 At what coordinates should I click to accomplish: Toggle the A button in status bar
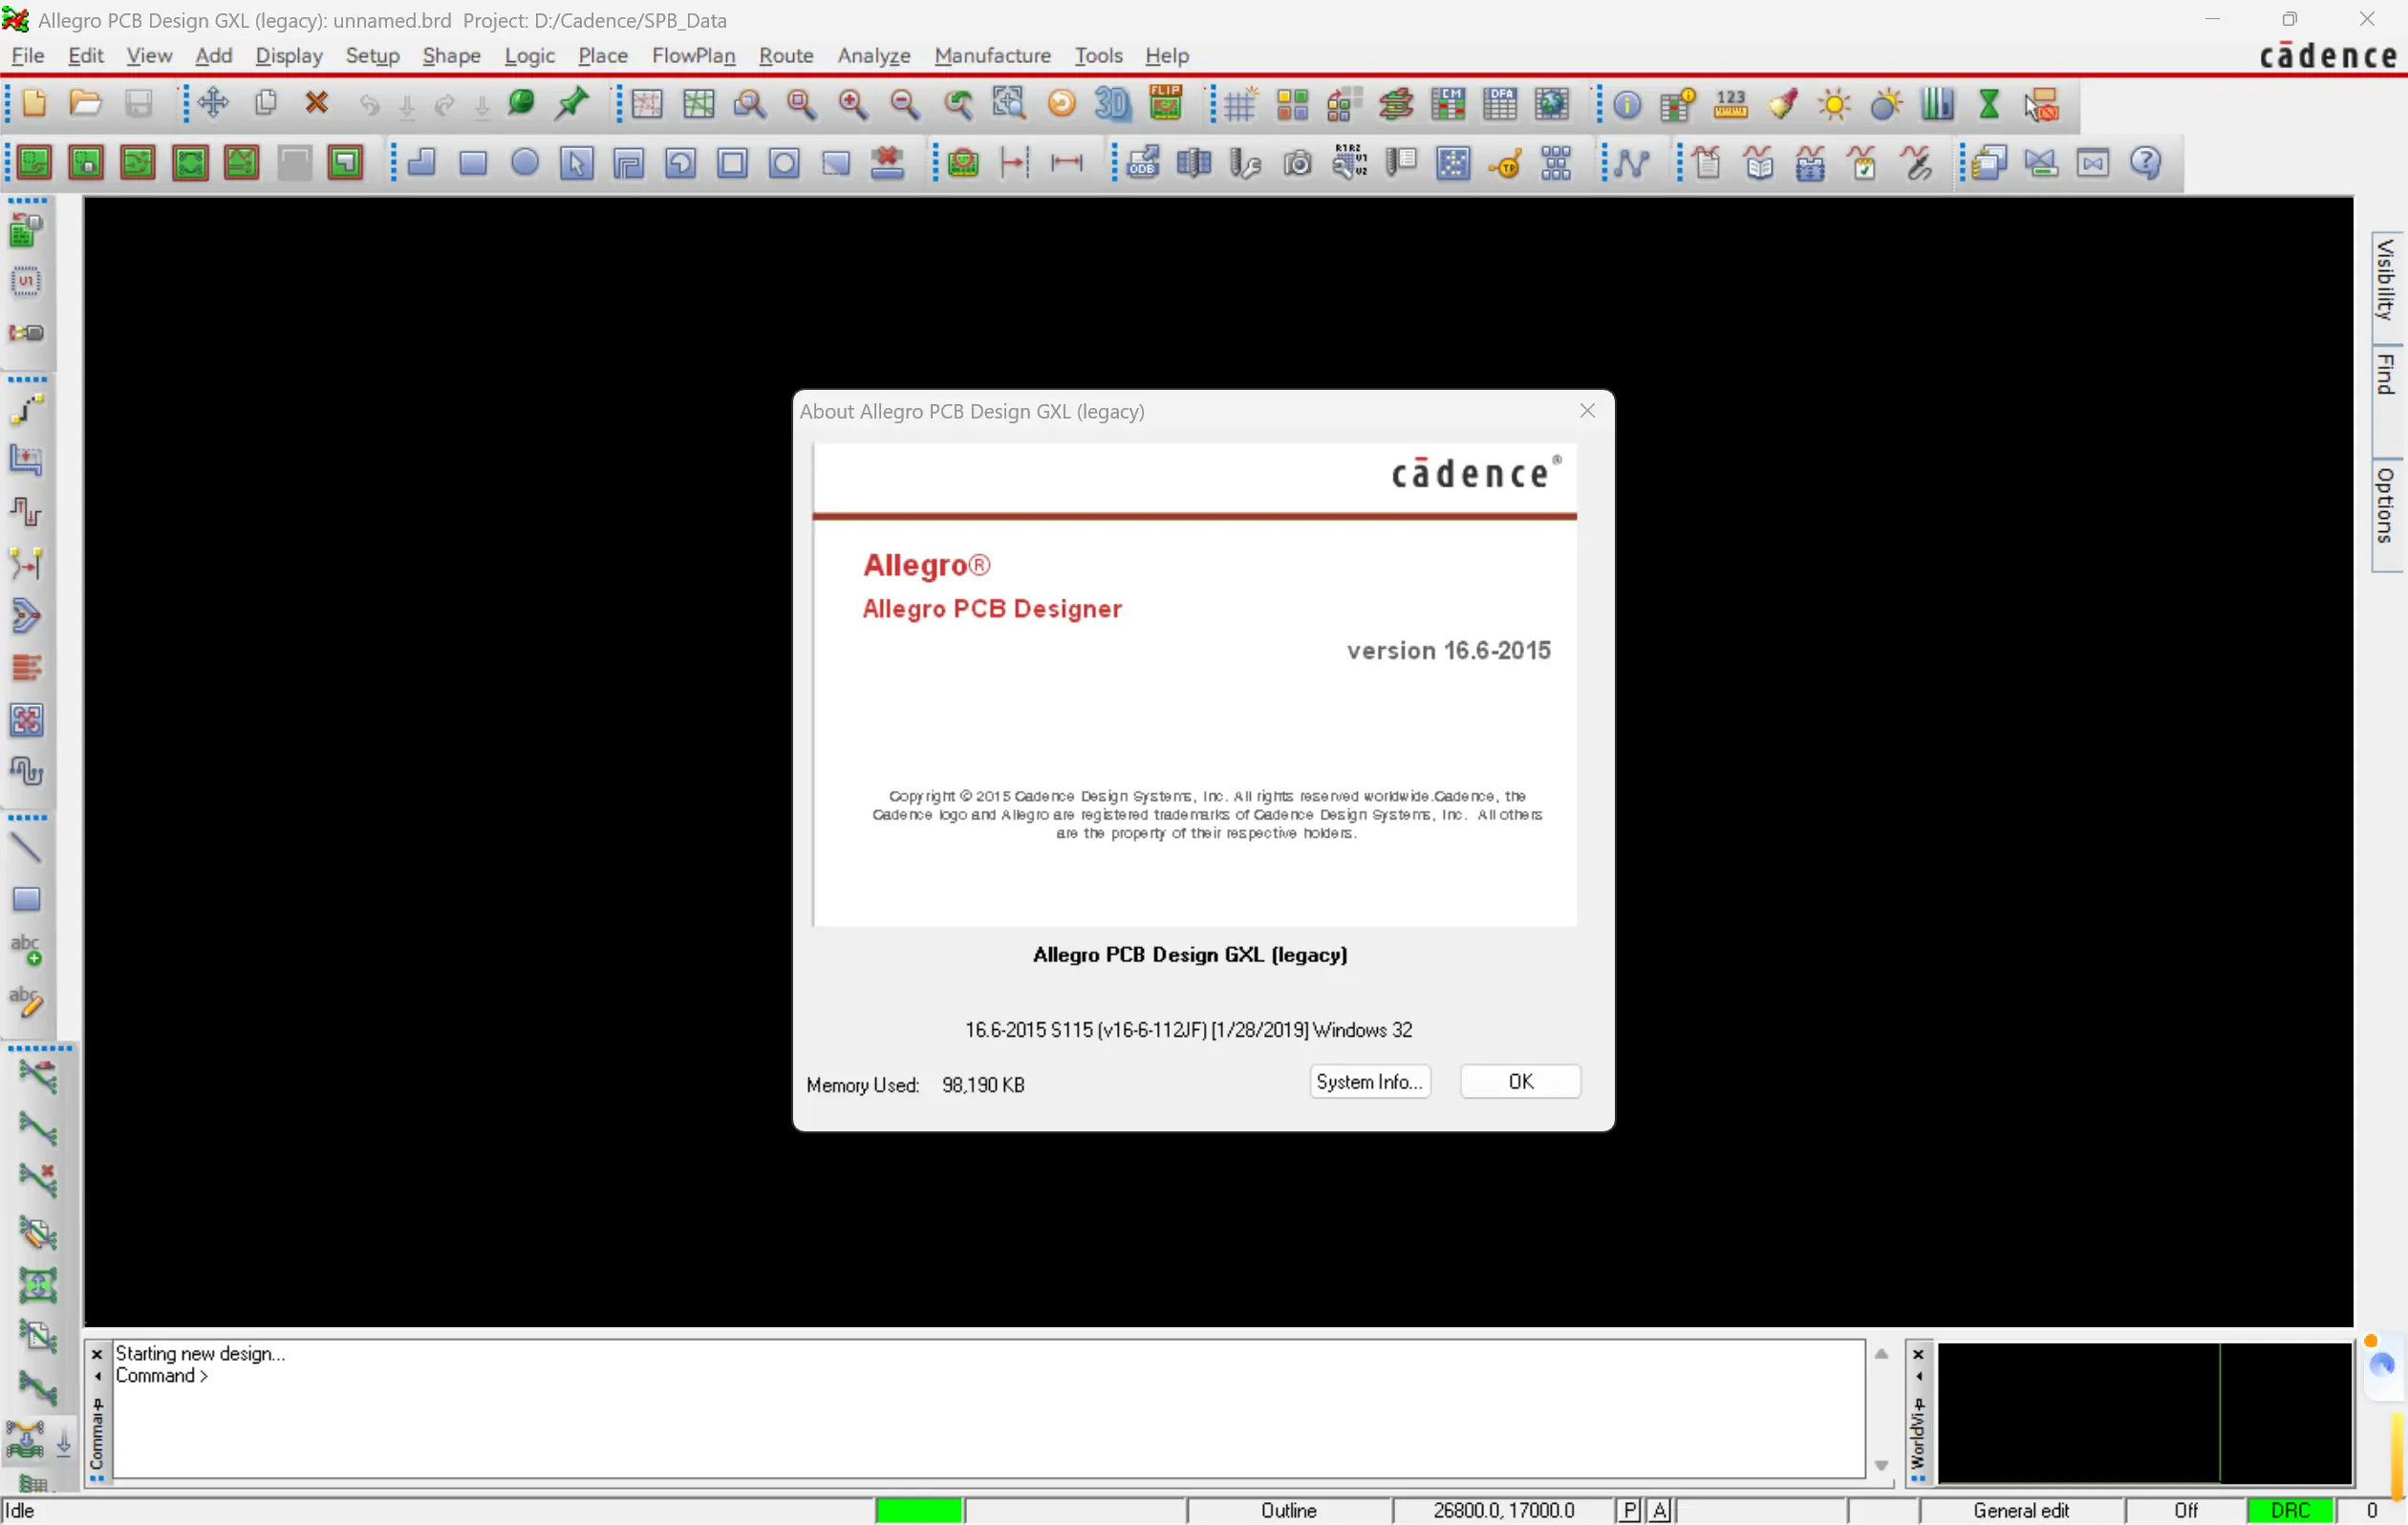[x=1660, y=1510]
